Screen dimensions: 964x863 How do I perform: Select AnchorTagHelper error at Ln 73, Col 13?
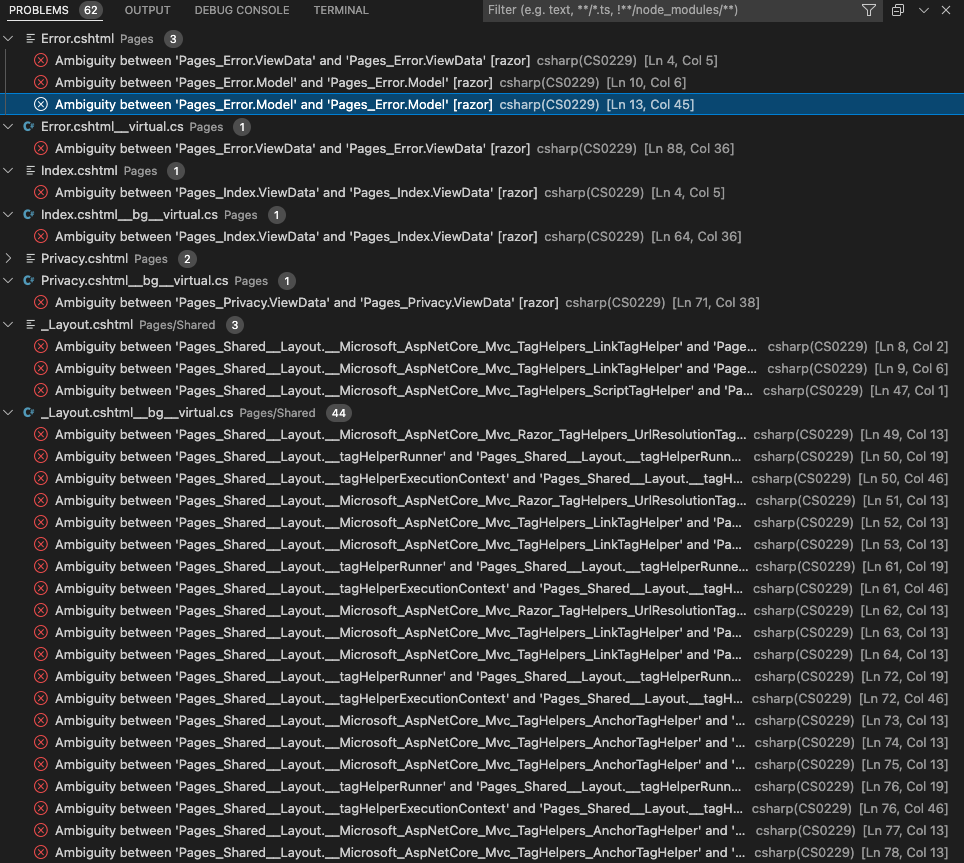tap(400, 720)
